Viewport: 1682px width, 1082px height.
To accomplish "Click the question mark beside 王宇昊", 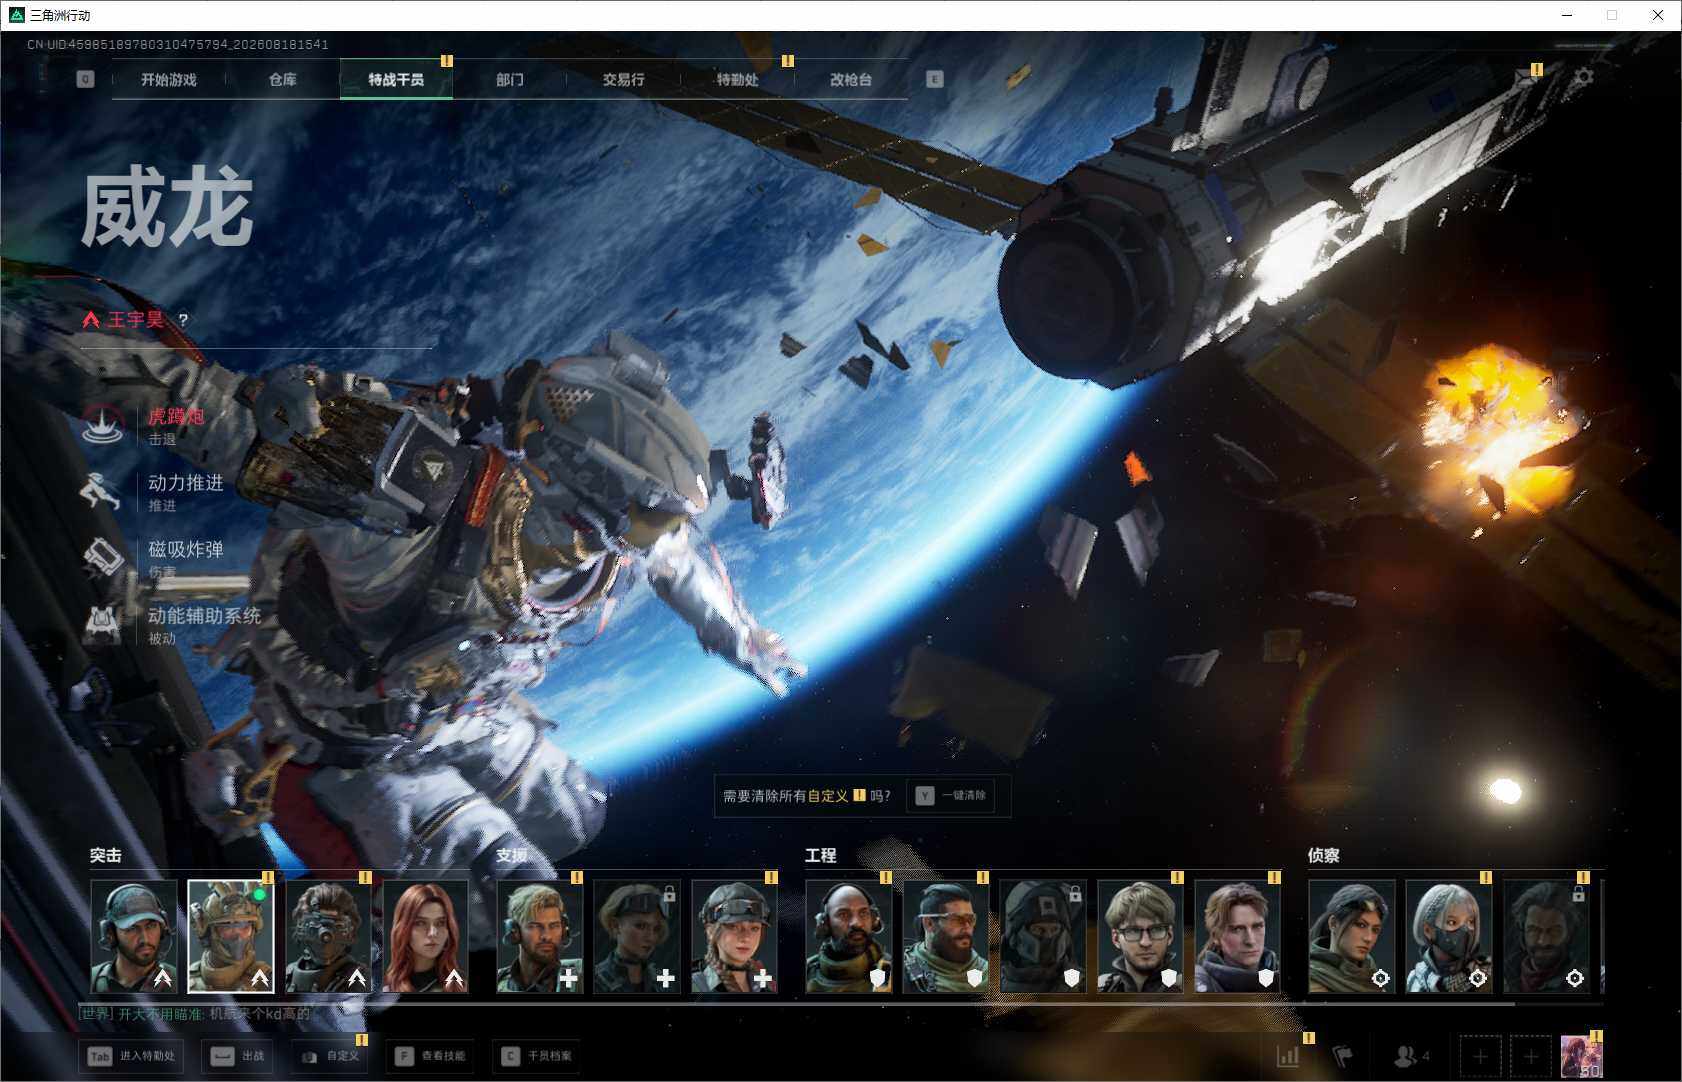I will 183,320.
